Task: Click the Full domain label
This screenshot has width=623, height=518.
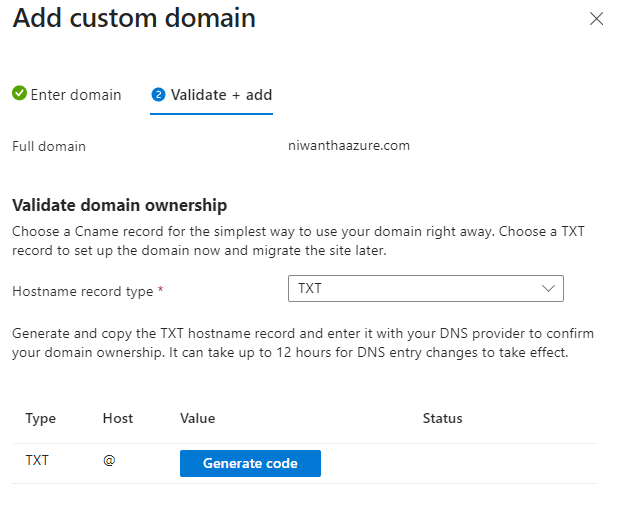Action: point(49,146)
